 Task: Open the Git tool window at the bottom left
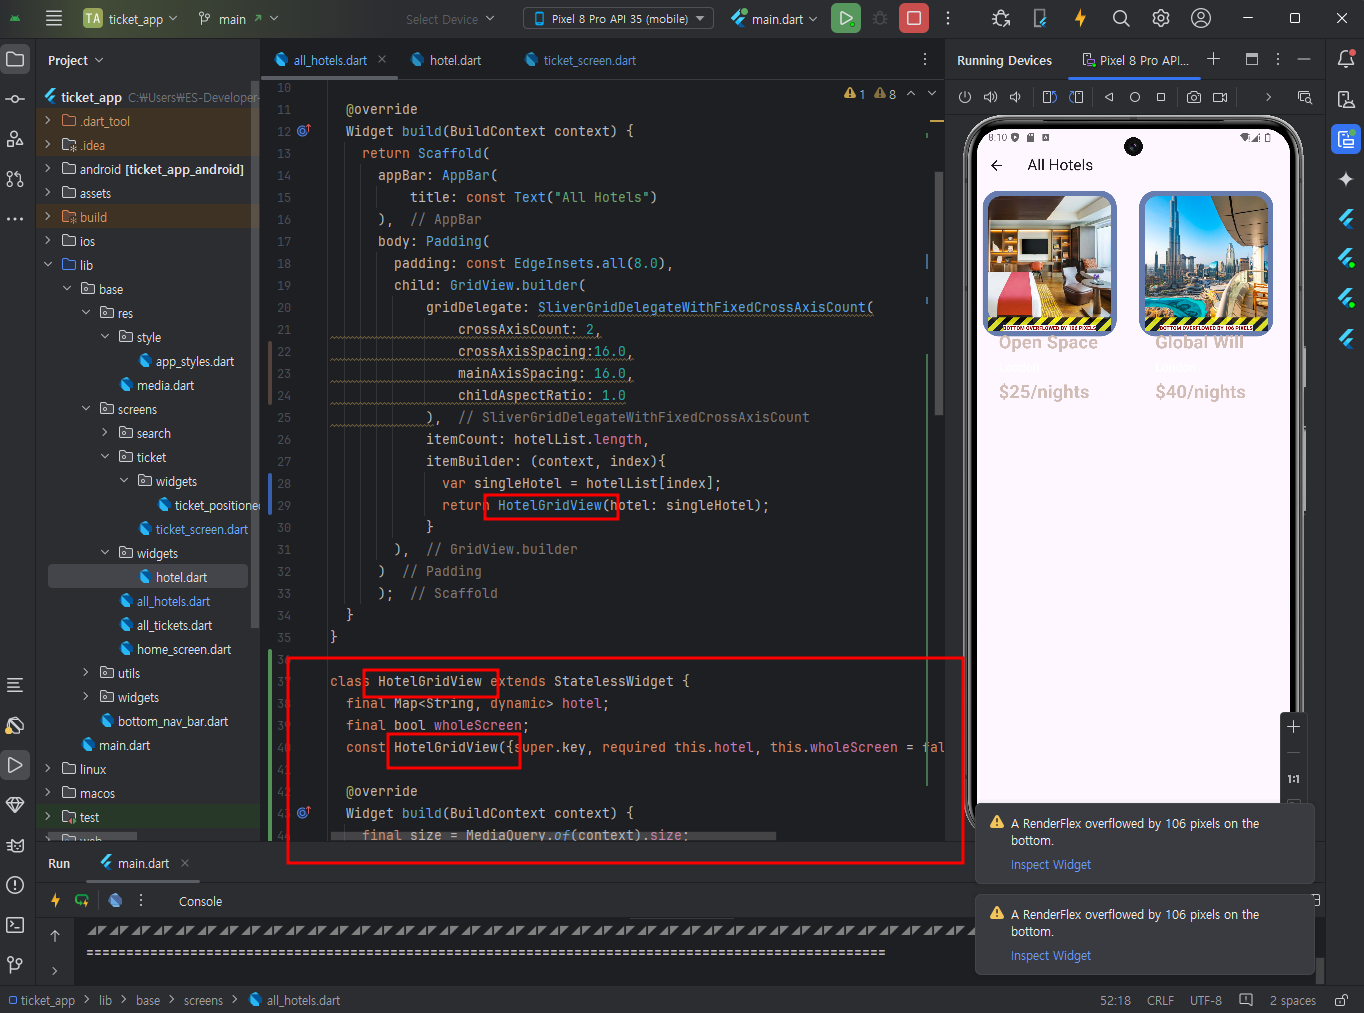click(15, 965)
